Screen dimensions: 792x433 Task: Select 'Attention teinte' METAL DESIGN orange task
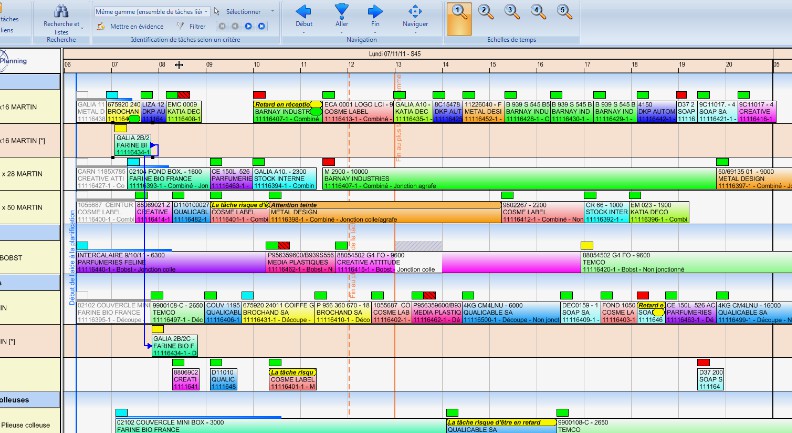385,212
